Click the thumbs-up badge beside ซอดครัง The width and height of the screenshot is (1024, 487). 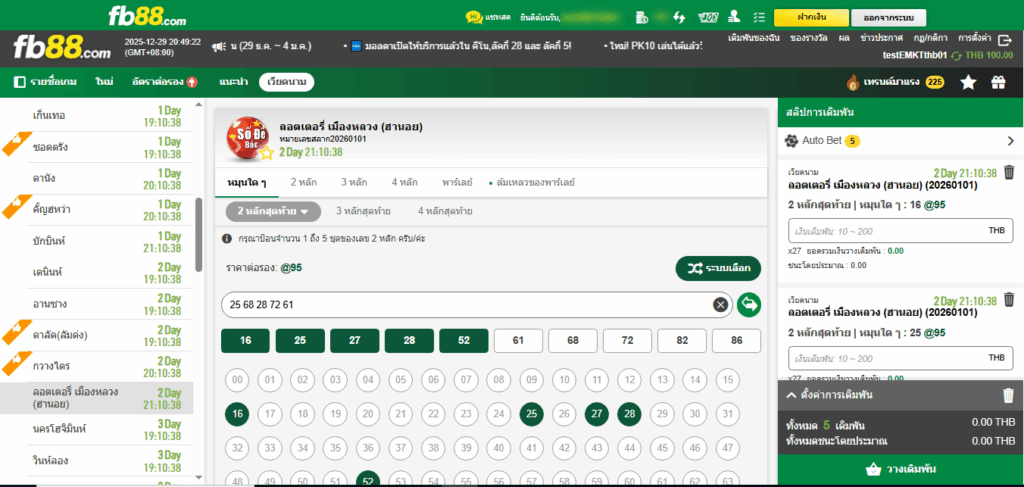point(16,145)
